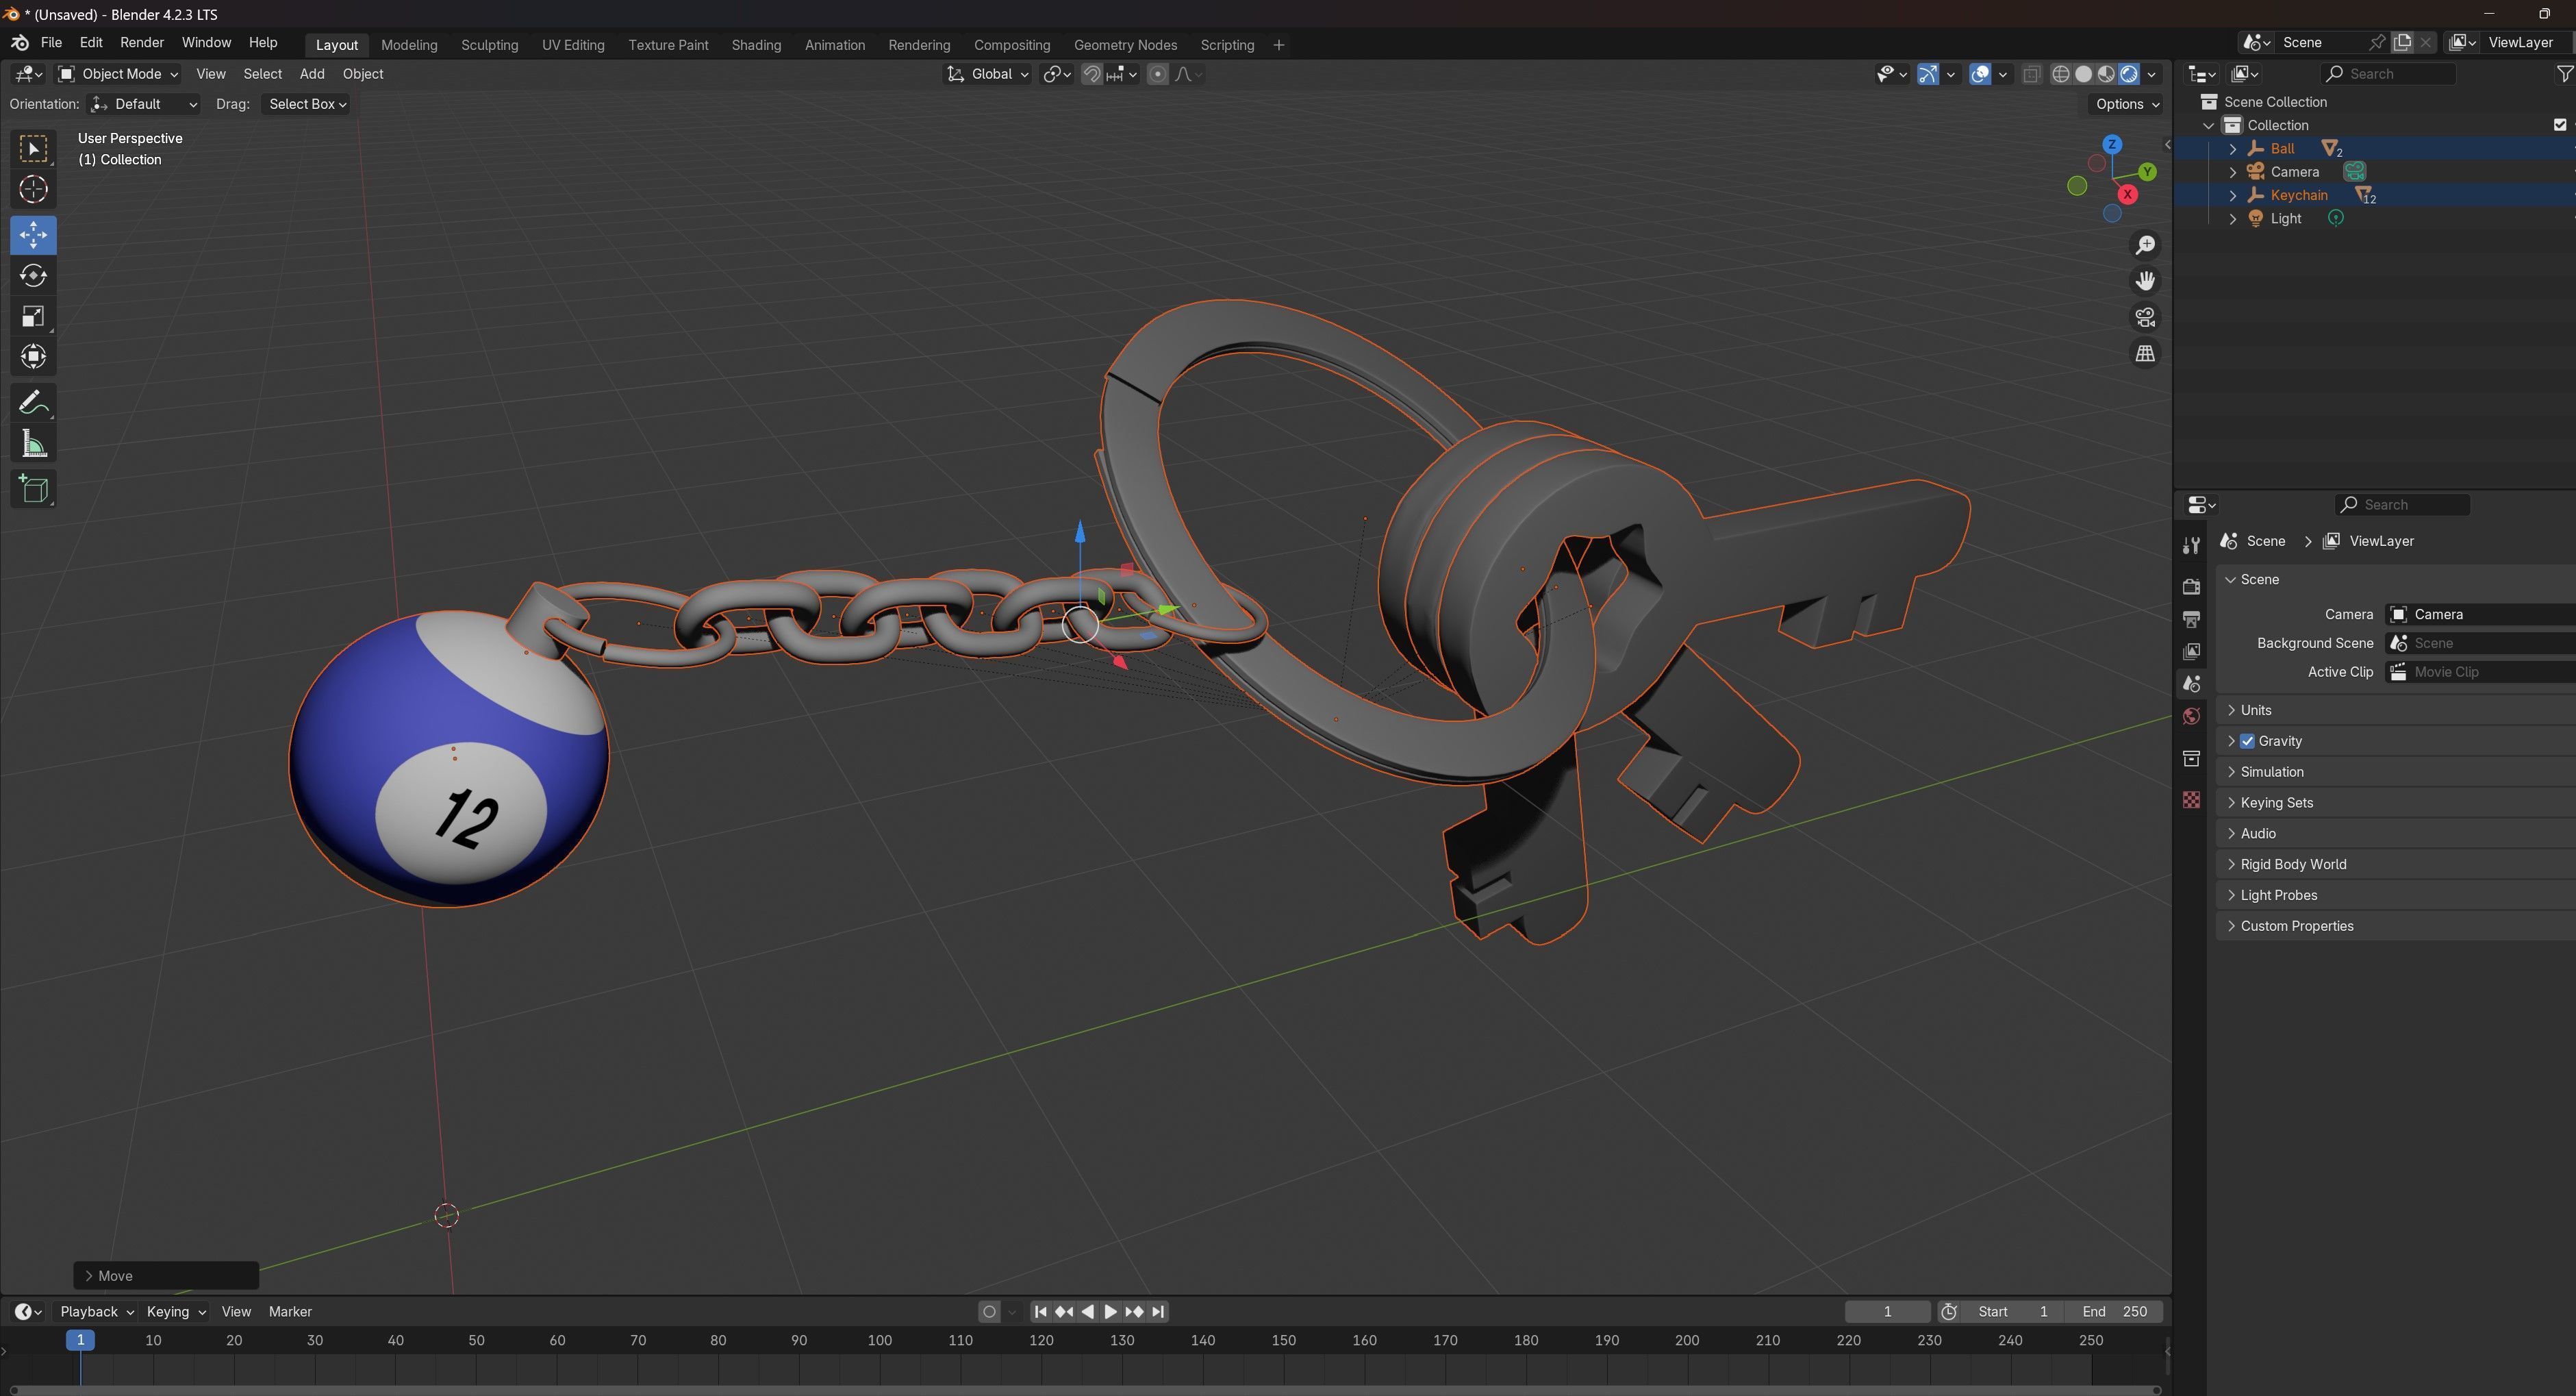Open the Render menu
The width and height of the screenshot is (2576, 1396).
(141, 43)
